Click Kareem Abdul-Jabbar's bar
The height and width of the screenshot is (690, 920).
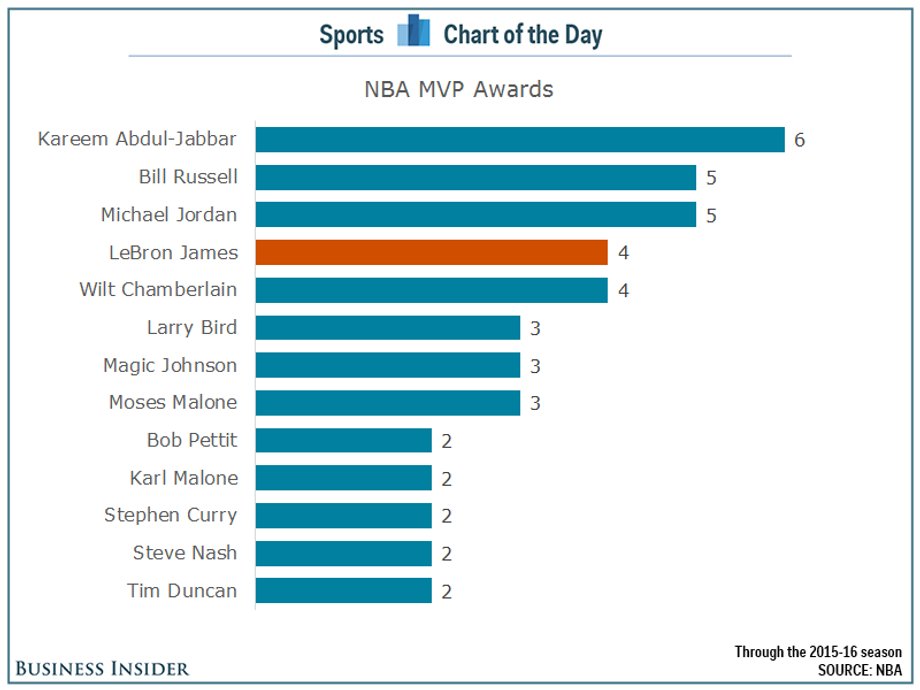pos(520,140)
